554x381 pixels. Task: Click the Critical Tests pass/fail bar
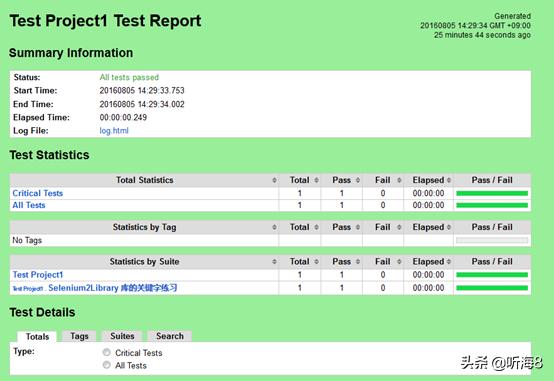(x=492, y=193)
